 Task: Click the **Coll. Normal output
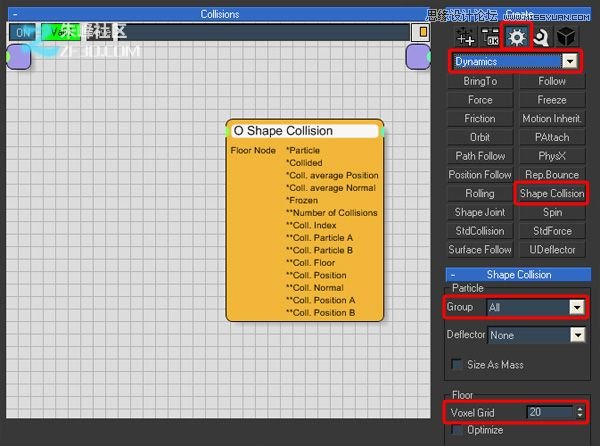coord(315,288)
